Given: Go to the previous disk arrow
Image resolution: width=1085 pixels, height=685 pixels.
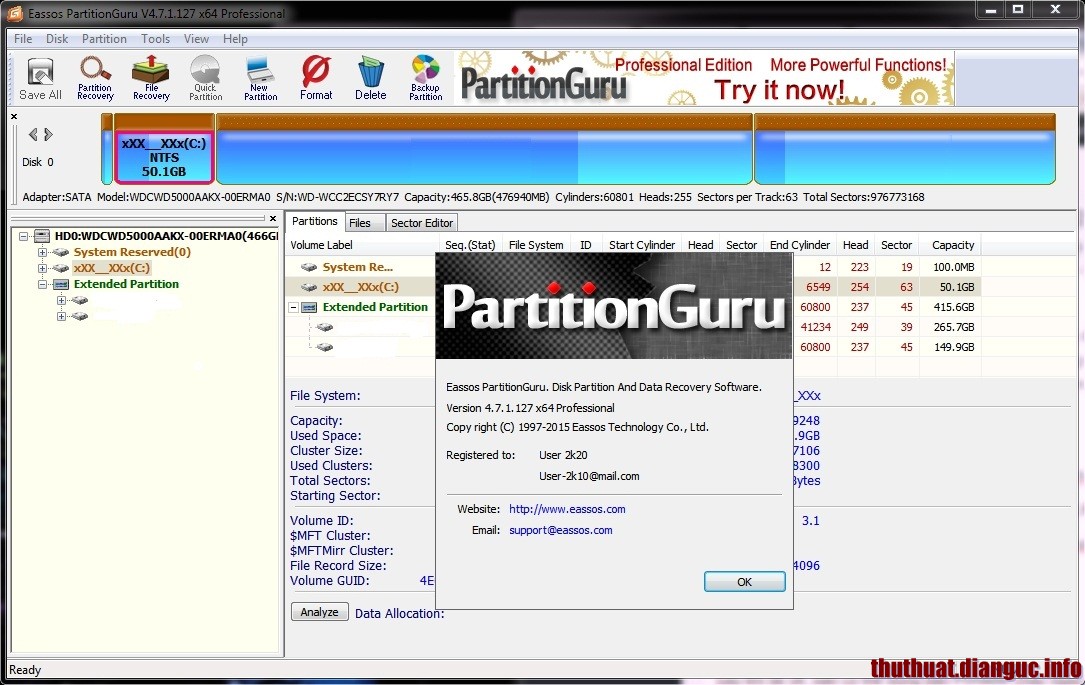Looking at the screenshot, I should (x=33, y=134).
